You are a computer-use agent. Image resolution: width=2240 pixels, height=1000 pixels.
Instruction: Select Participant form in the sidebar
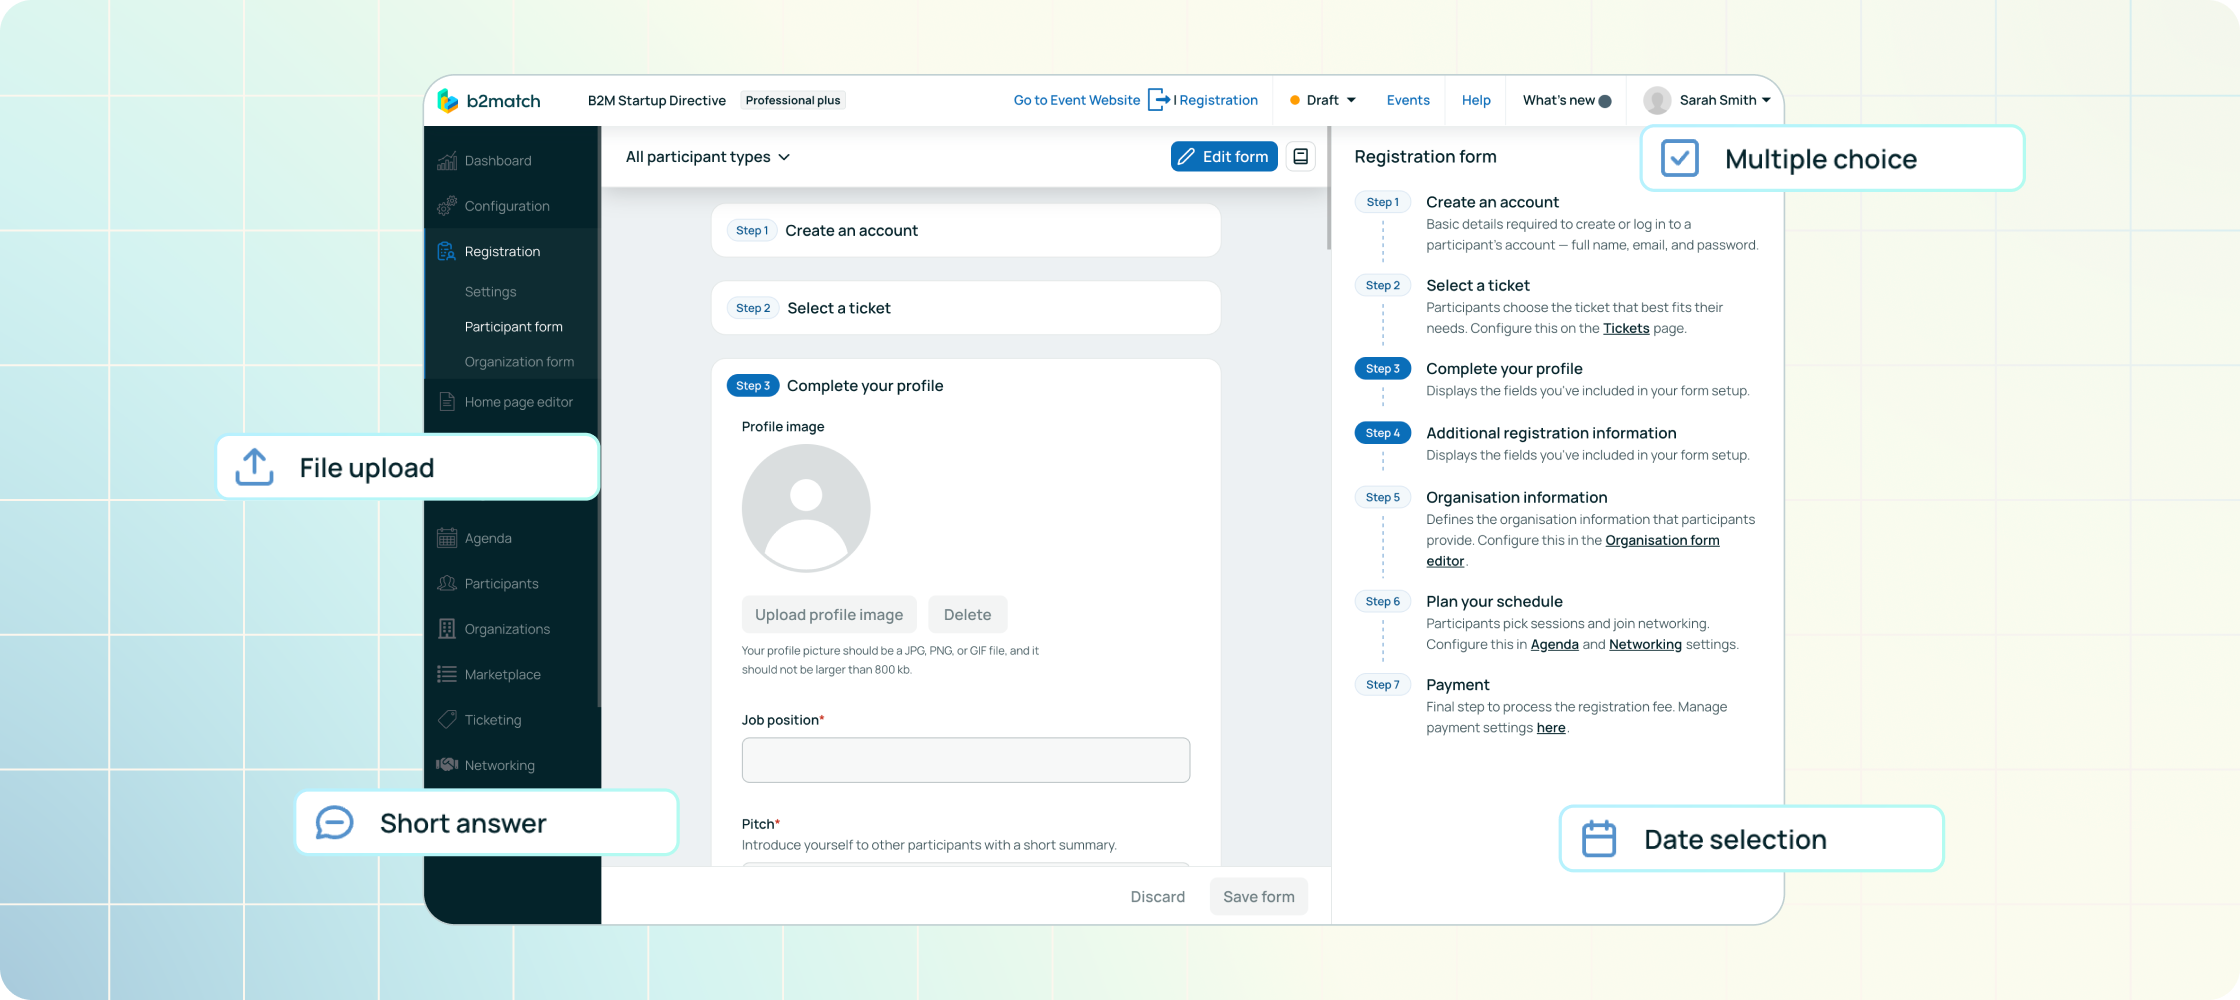(513, 327)
